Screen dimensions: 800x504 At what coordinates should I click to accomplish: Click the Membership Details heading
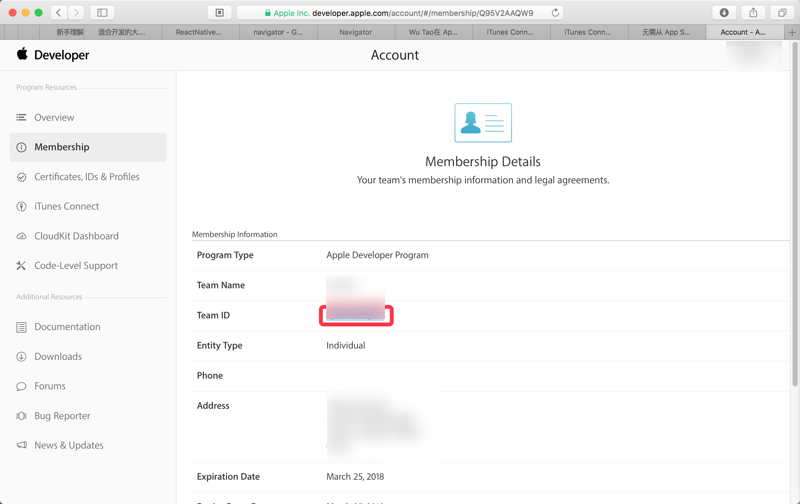tap(483, 162)
